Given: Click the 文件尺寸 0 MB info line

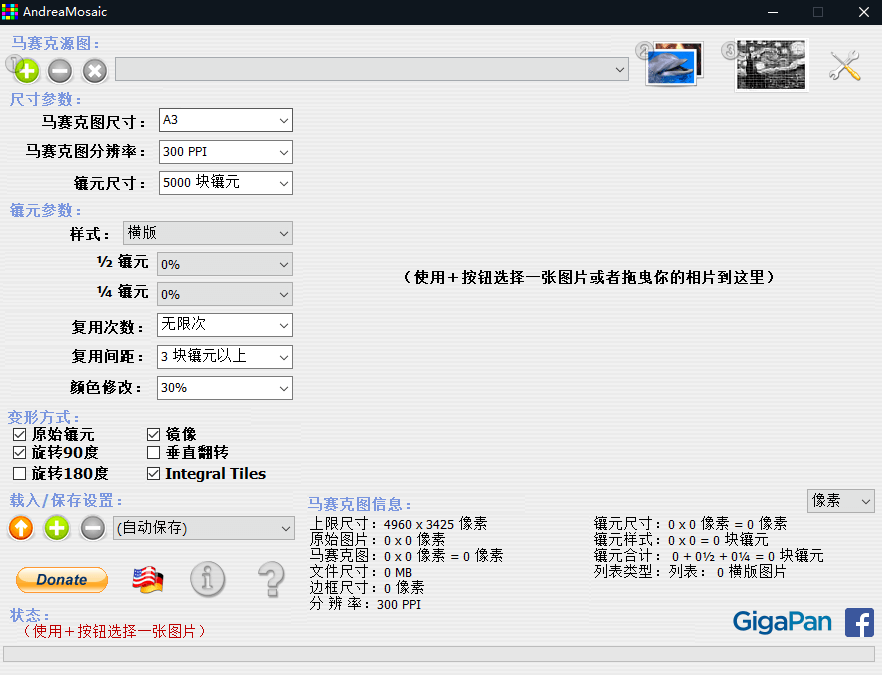Looking at the screenshot, I should pos(361,572).
